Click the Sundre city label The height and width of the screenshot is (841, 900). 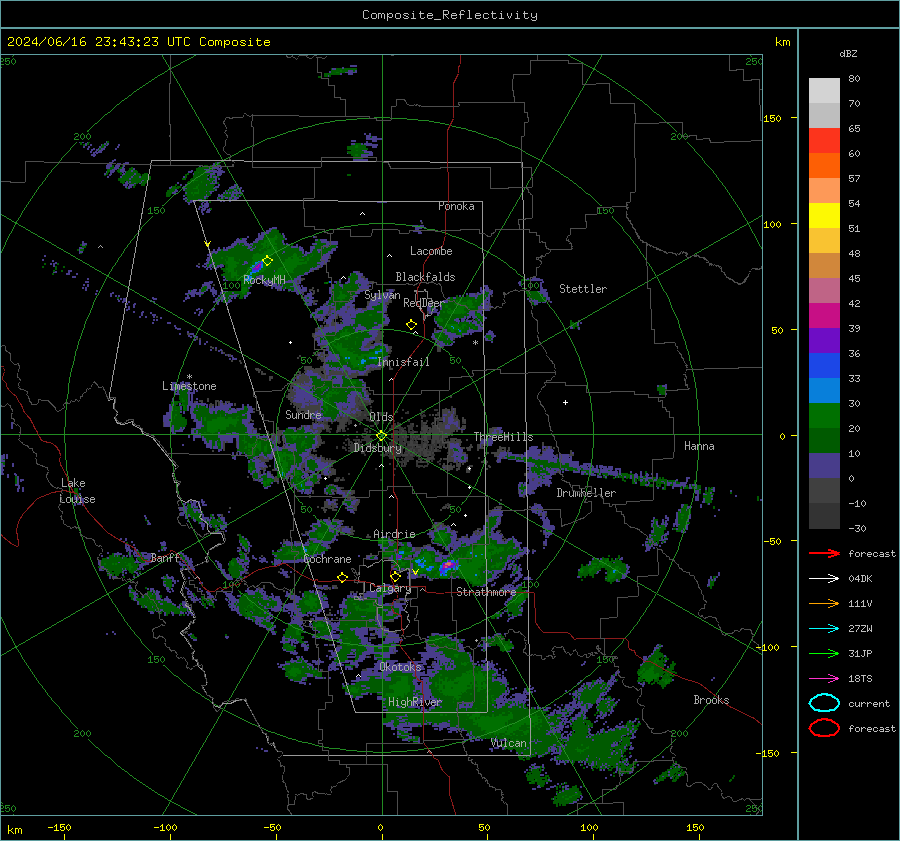(303, 414)
